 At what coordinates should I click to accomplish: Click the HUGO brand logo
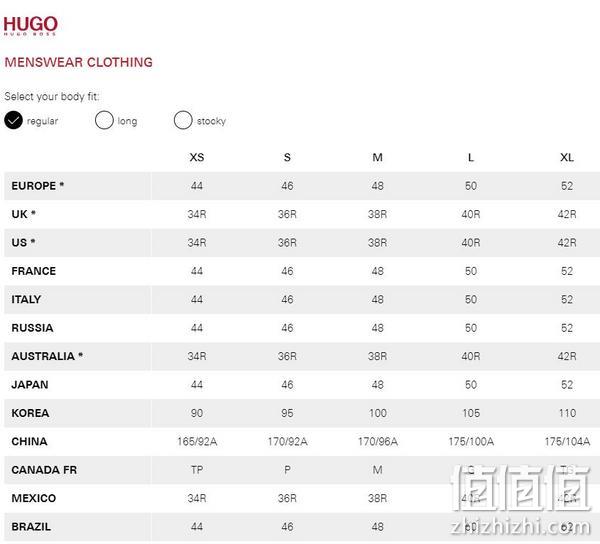click(30, 25)
